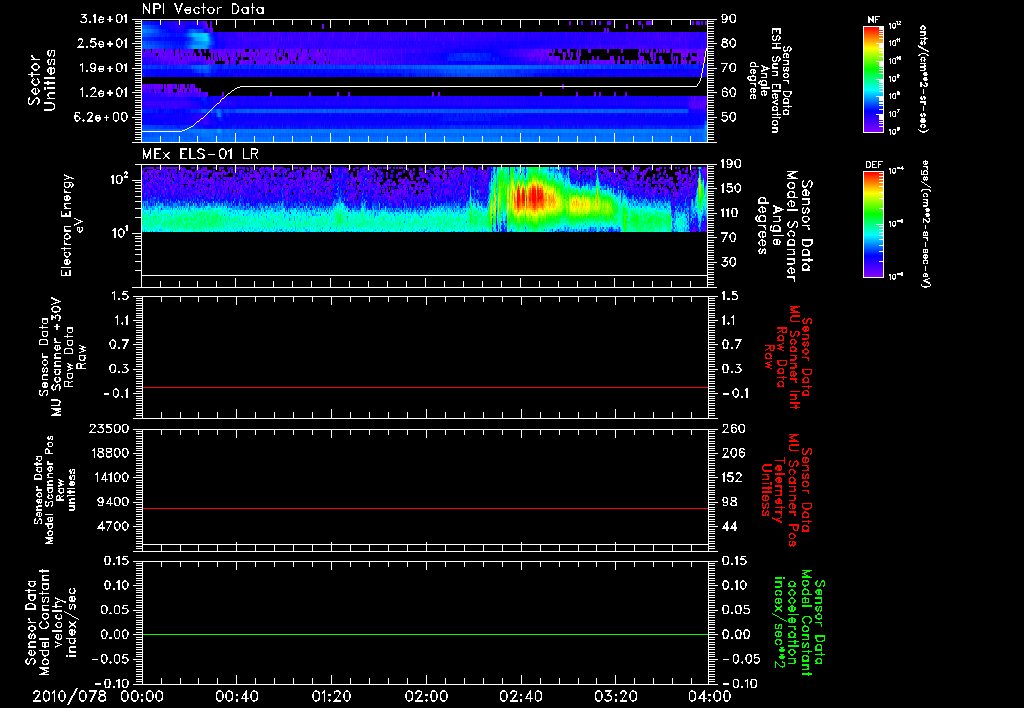1024x708 pixels.
Task: Click the '03:20' time axis label
Action: (x=615, y=696)
